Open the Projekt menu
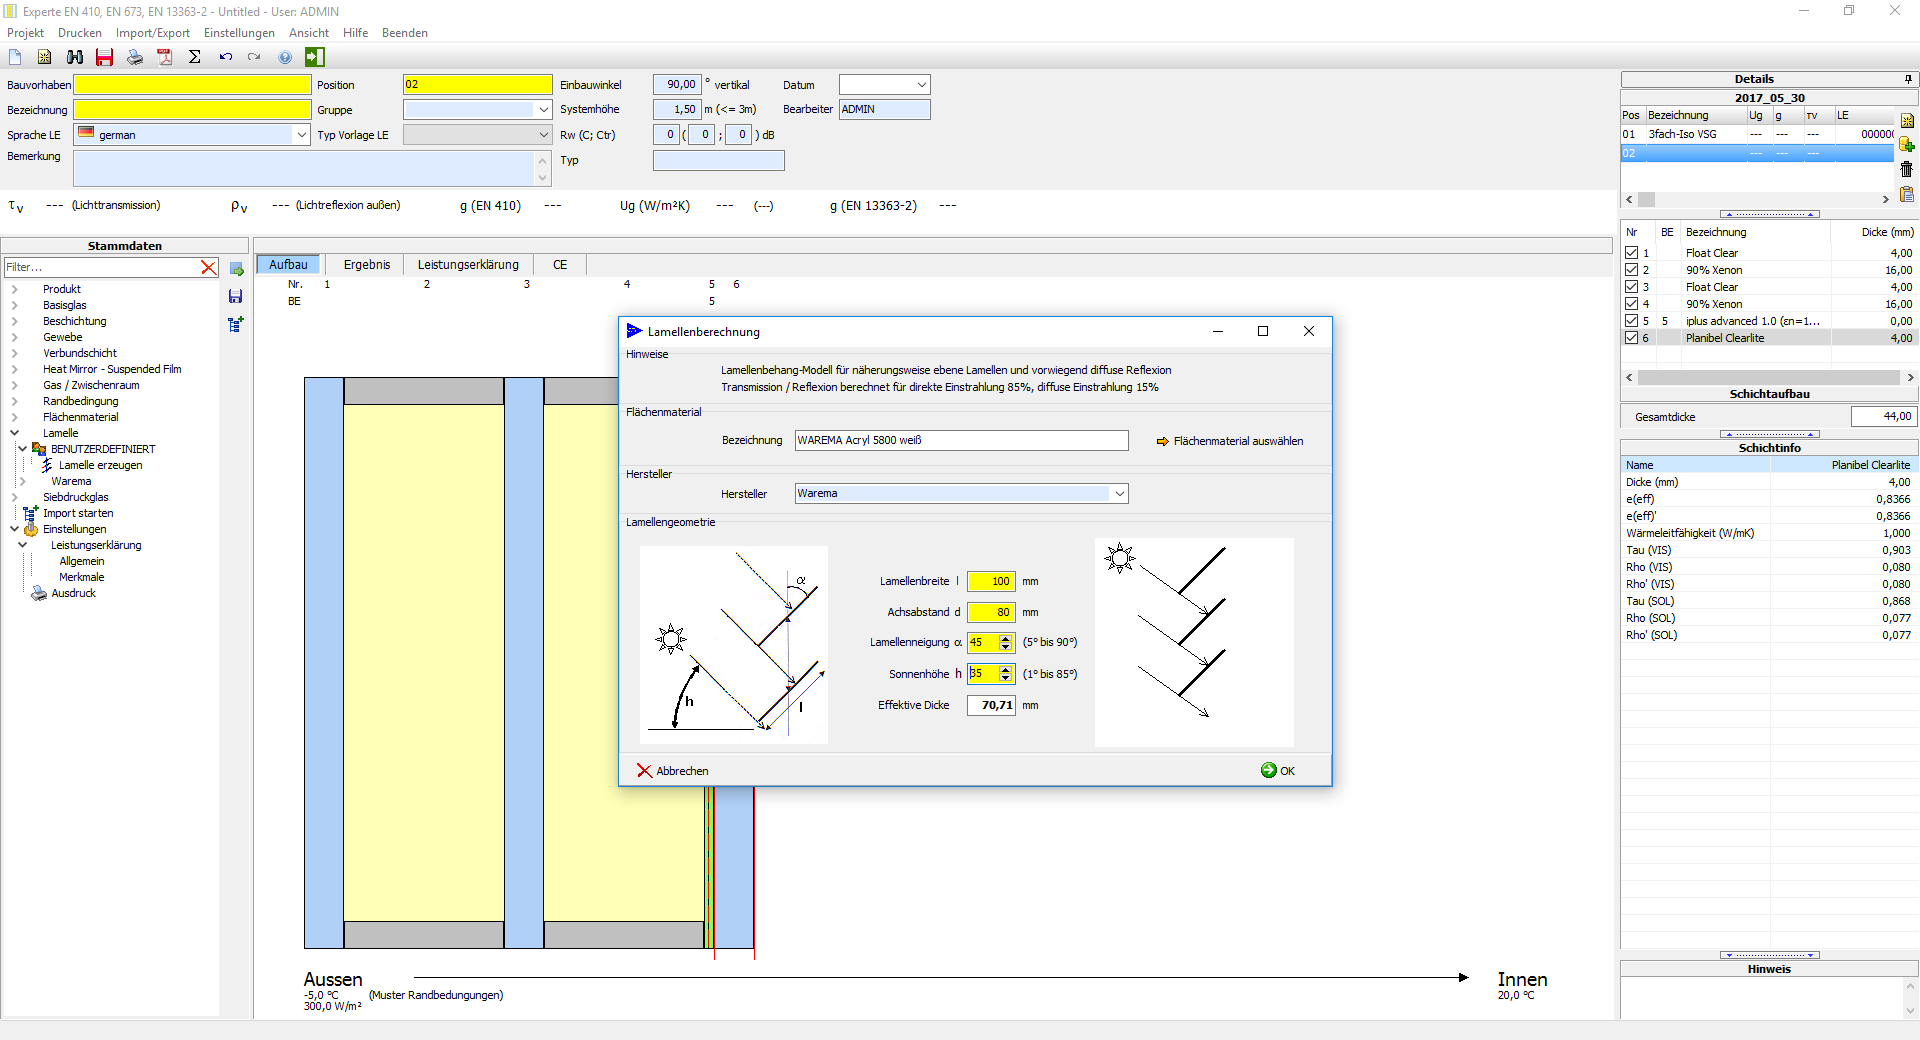The height and width of the screenshot is (1040, 1920). coord(25,33)
